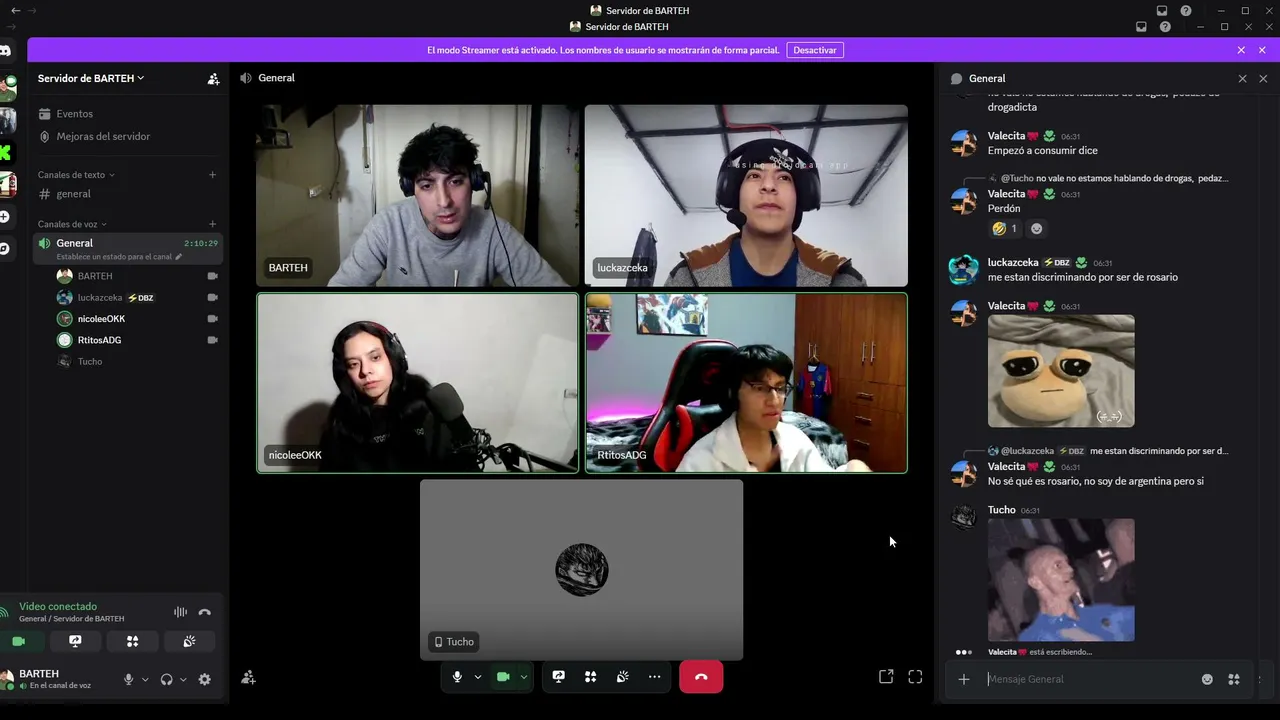This screenshot has height=720, width=1280.
Task: Collapse the Canales de texto category
Action: [x=76, y=175]
